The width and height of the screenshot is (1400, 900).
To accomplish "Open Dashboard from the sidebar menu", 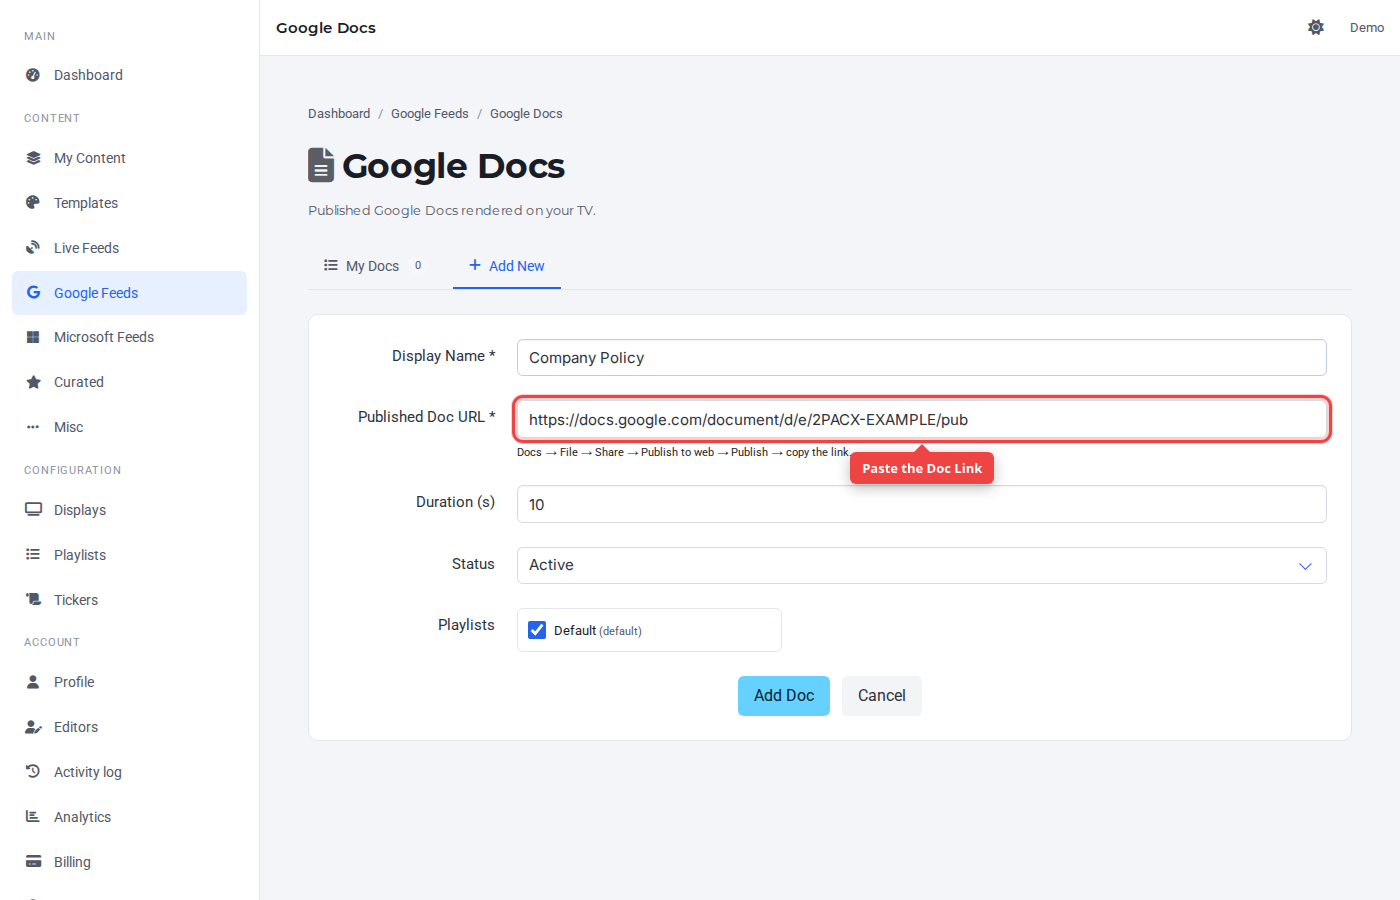I will click(x=130, y=75).
